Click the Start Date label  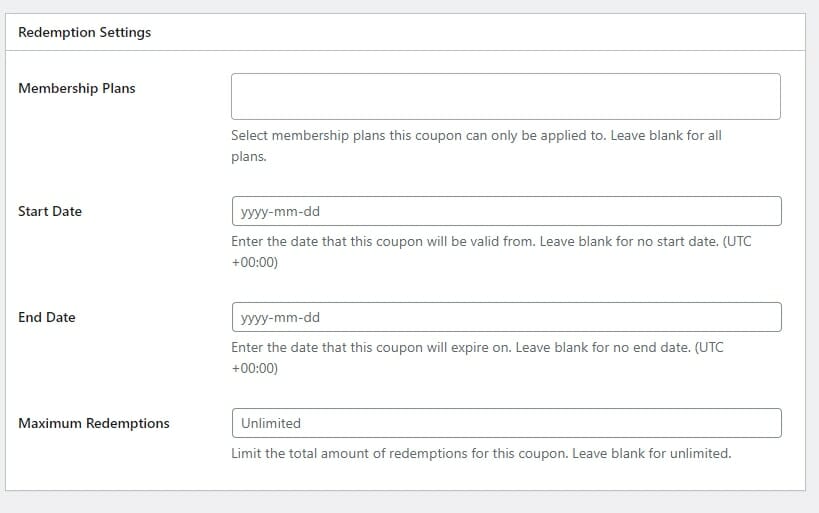50,212
